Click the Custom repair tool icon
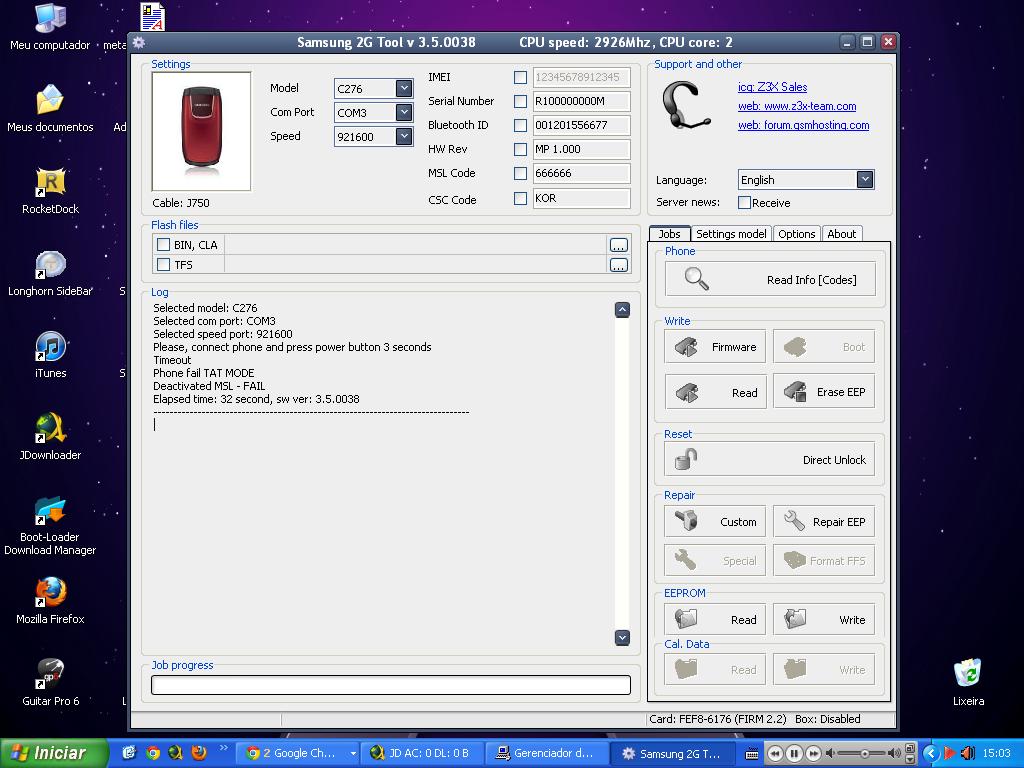The image size is (1024, 768). tap(686, 521)
